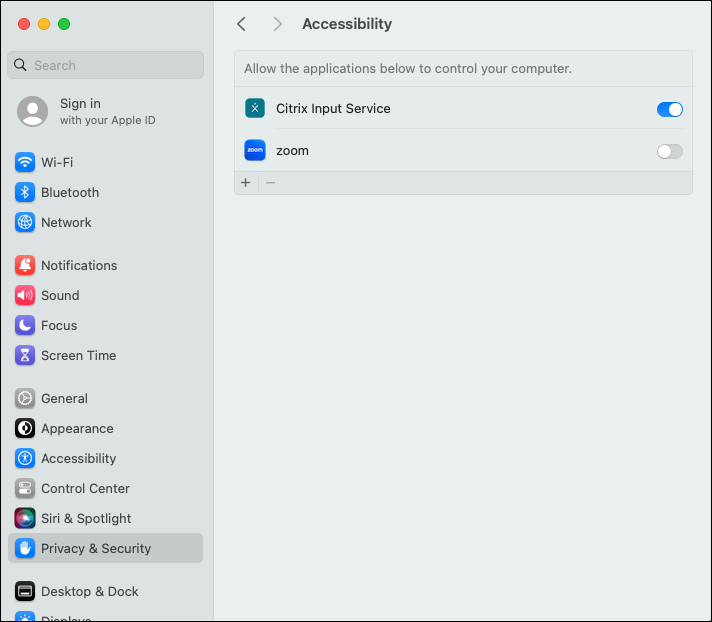Open General settings pane
The width and height of the screenshot is (712, 622).
pyautogui.click(x=64, y=398)
